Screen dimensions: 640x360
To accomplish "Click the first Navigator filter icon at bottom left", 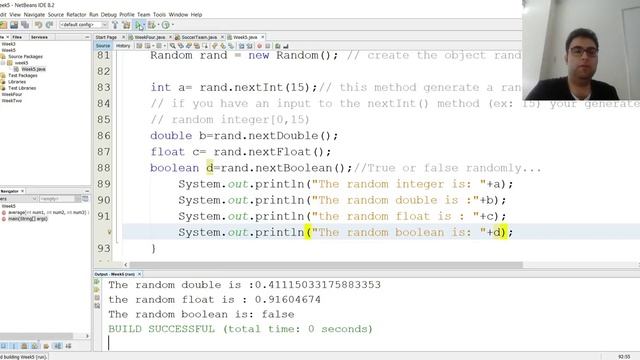I will pyautogui.click(x=3, y=346).
